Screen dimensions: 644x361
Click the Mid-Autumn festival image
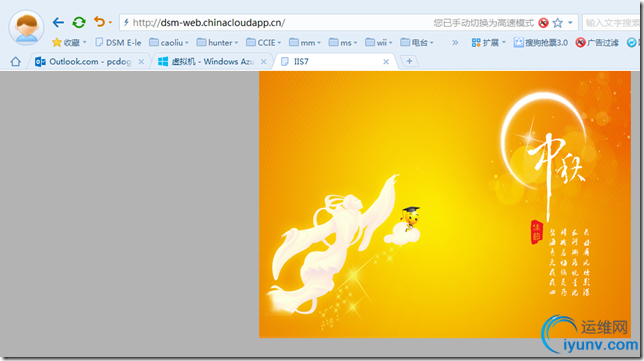445,204
